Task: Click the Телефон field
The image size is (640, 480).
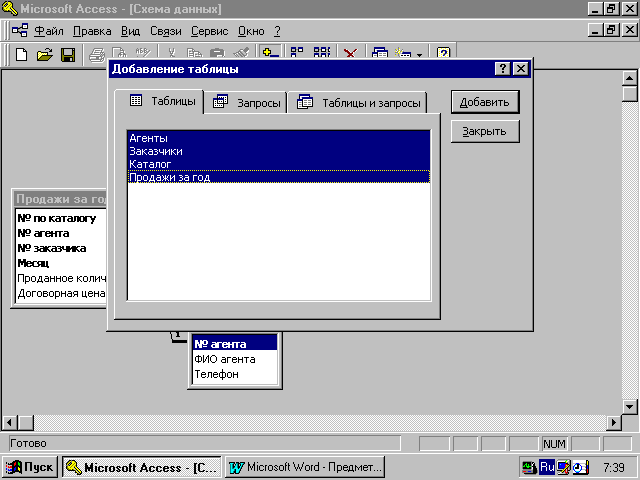Action: 235,374
